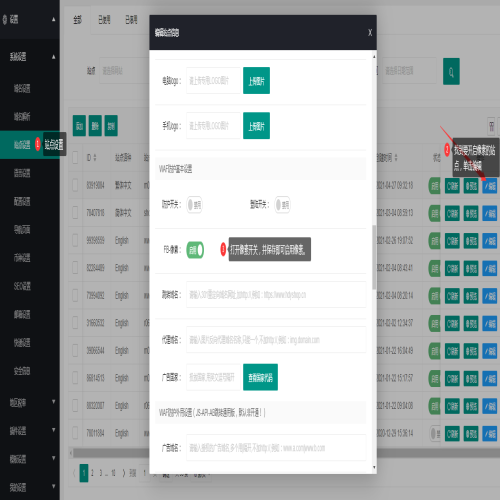The image size is (500, 500).
Task: Close the edit site info dialog
Action: point(370,33)
